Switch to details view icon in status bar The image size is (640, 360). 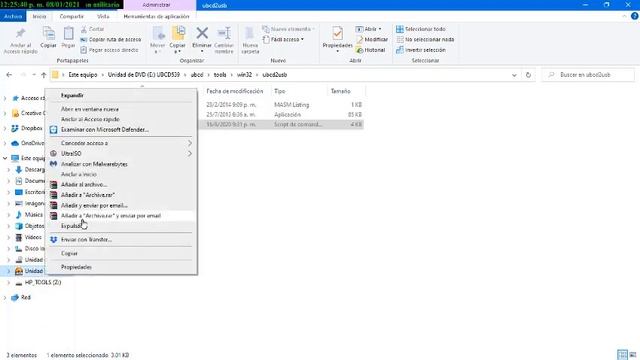point(622,354)
